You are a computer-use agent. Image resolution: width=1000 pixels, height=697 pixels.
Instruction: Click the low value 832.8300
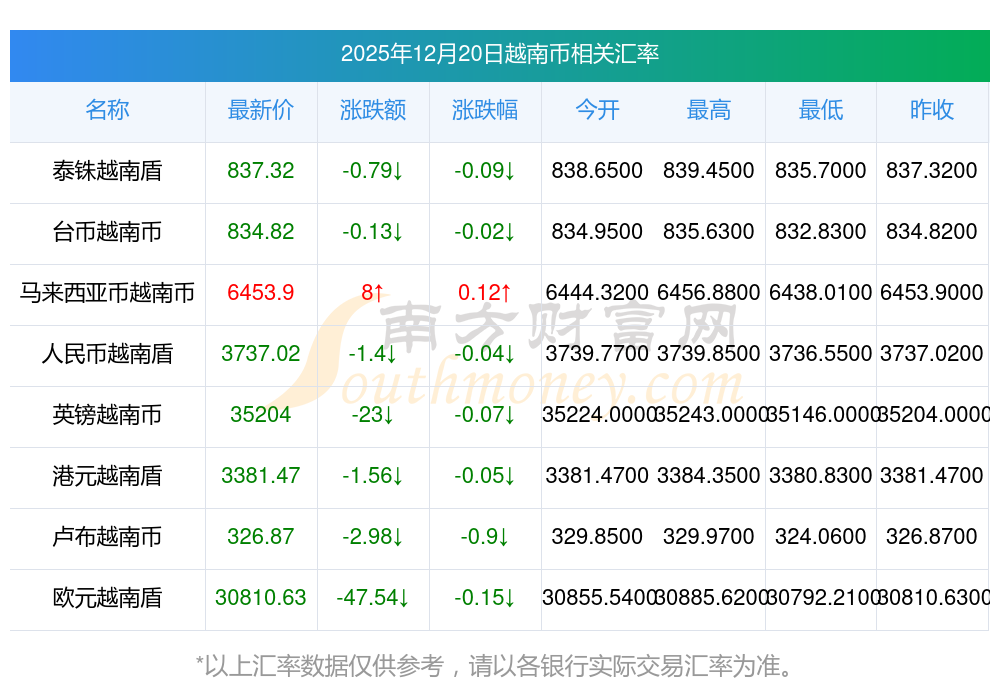coord(821,231)
